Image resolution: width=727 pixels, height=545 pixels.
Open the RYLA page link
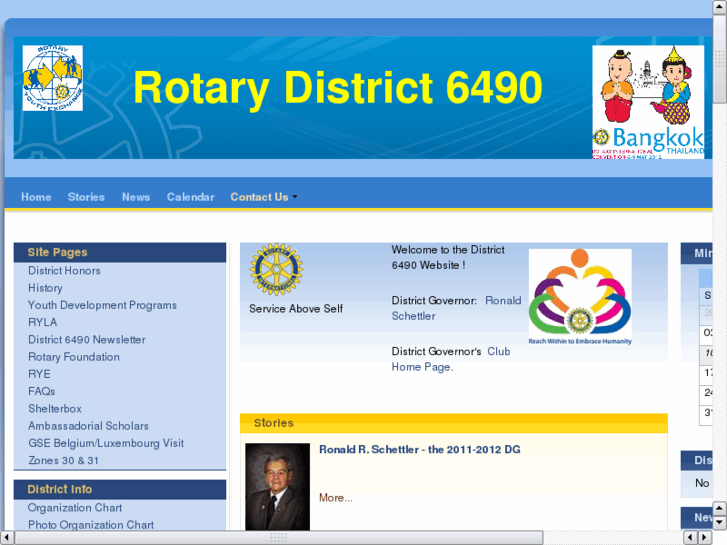tap(43, 322)
